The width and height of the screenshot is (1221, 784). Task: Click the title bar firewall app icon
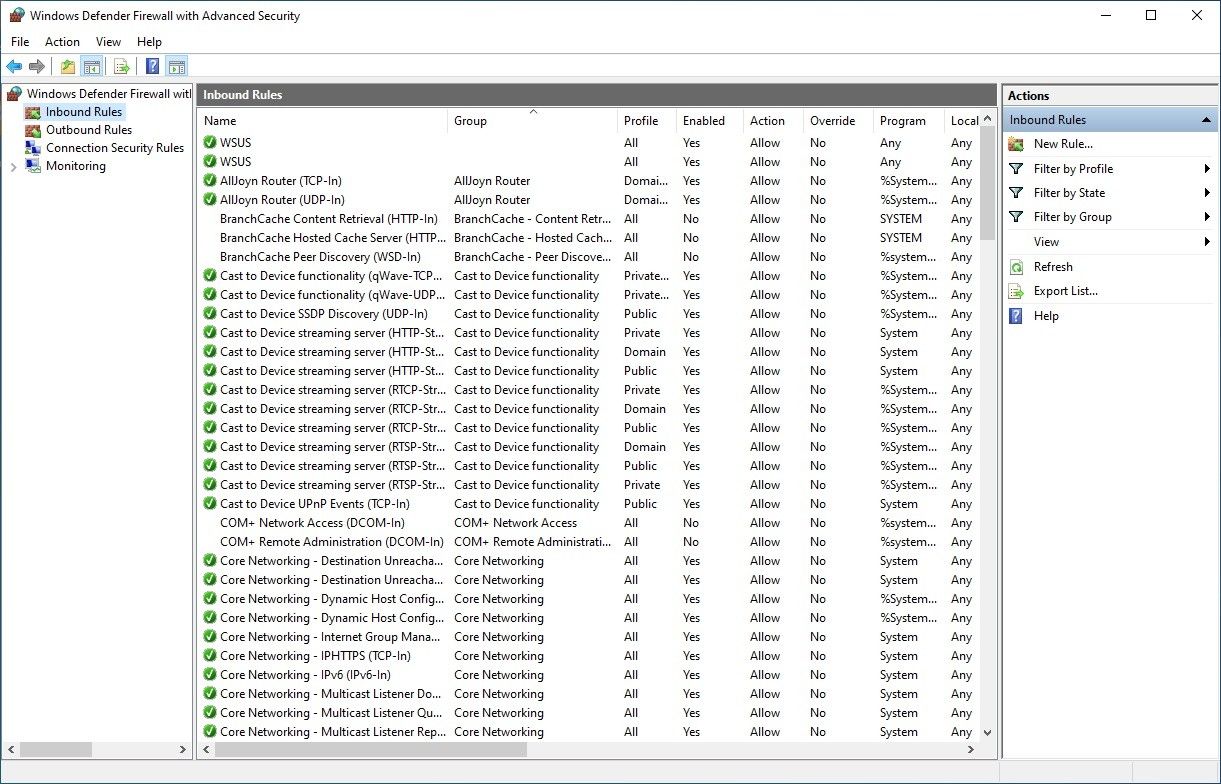(16, 16)
